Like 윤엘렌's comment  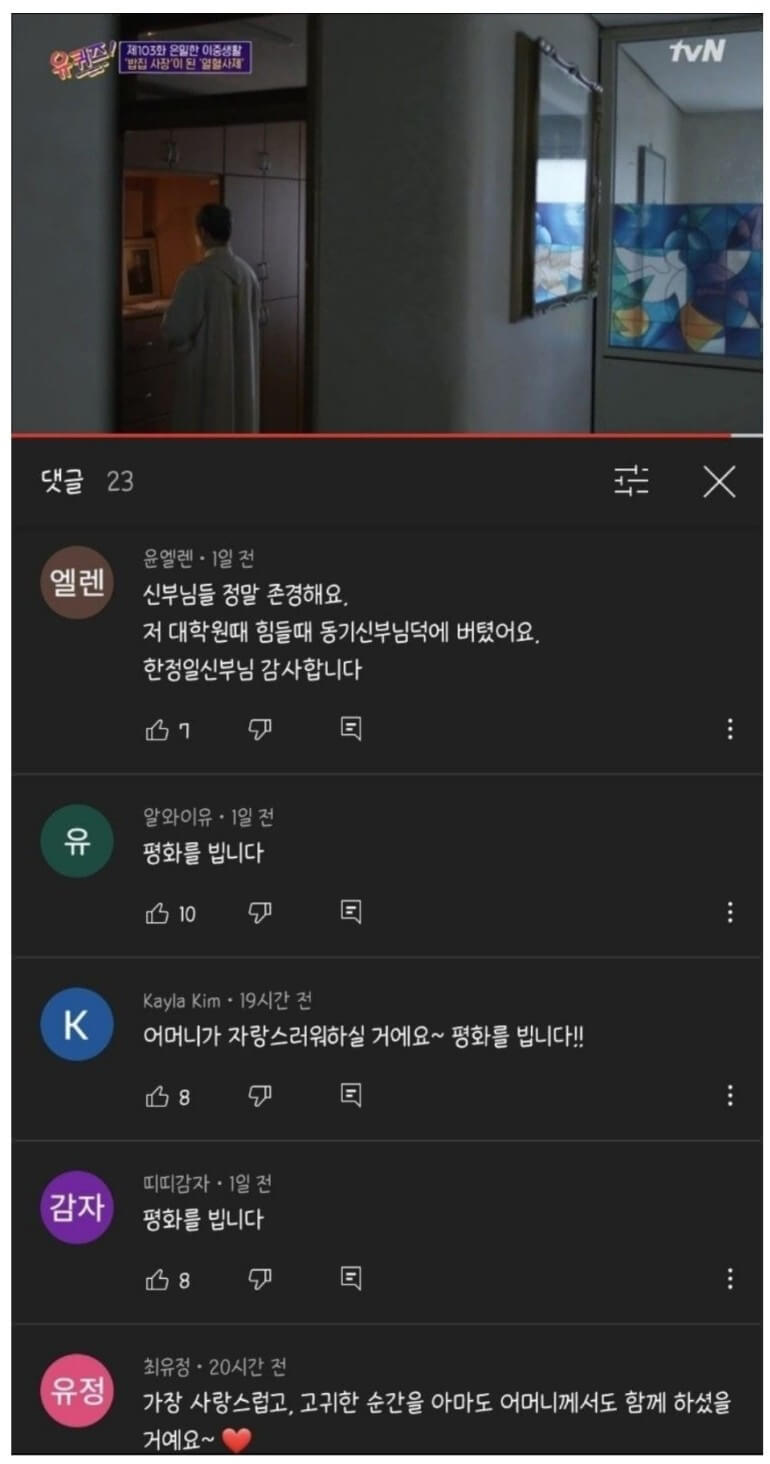[x=157, y=730]
